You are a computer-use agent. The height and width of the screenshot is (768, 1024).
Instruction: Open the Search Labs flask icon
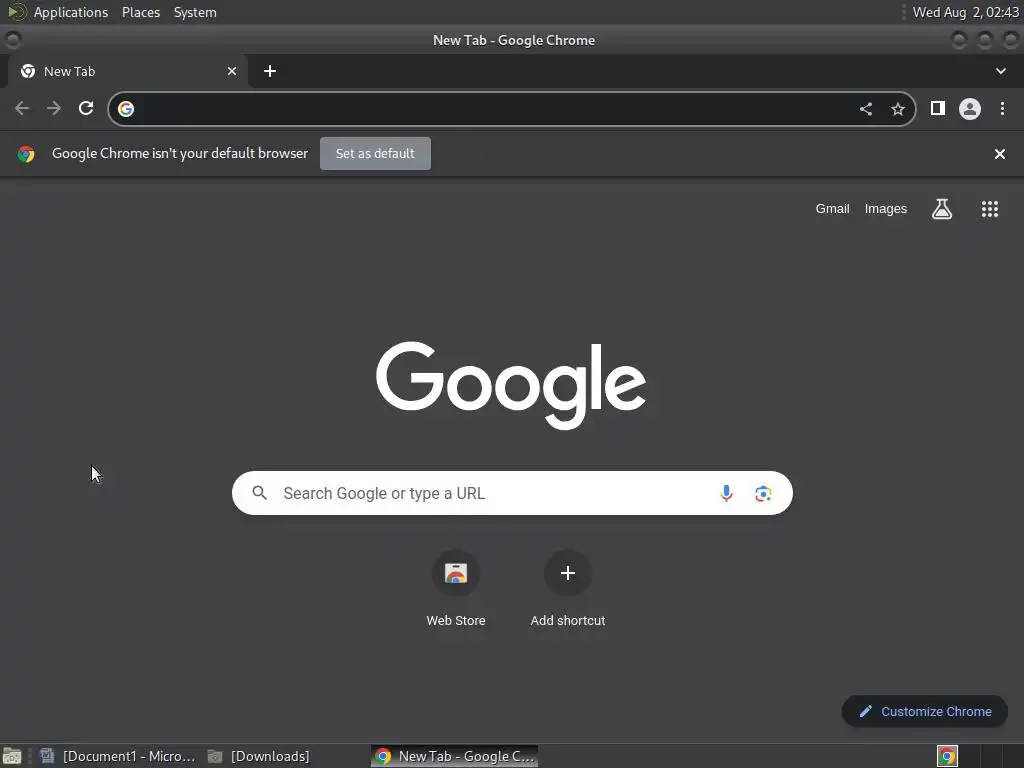pyautogui.click(x=942, y=209)
